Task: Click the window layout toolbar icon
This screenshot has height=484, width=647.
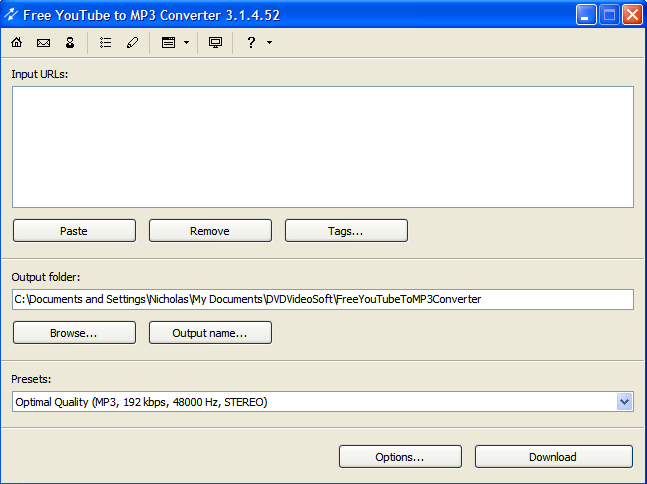Action: [x=168, y=42]
